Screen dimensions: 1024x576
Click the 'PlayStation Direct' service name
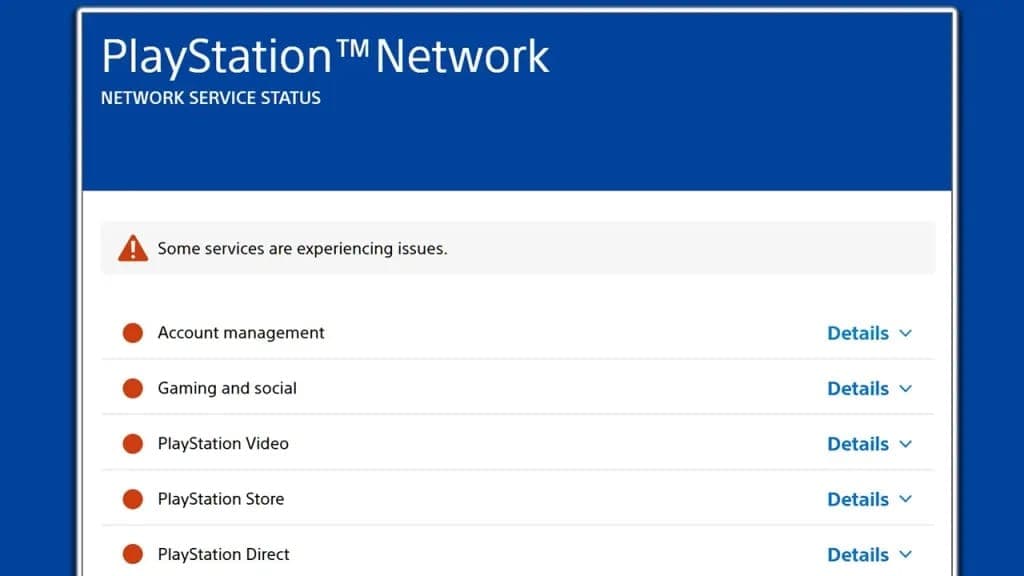223,554
